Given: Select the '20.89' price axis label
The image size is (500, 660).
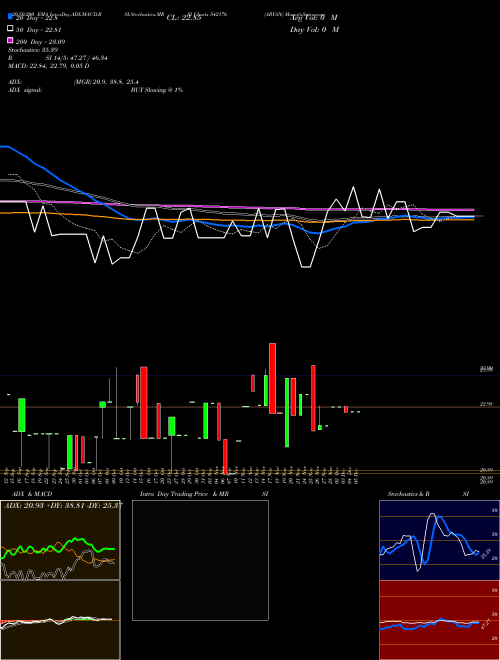Looking at the screenshot, I should [486, 470].
